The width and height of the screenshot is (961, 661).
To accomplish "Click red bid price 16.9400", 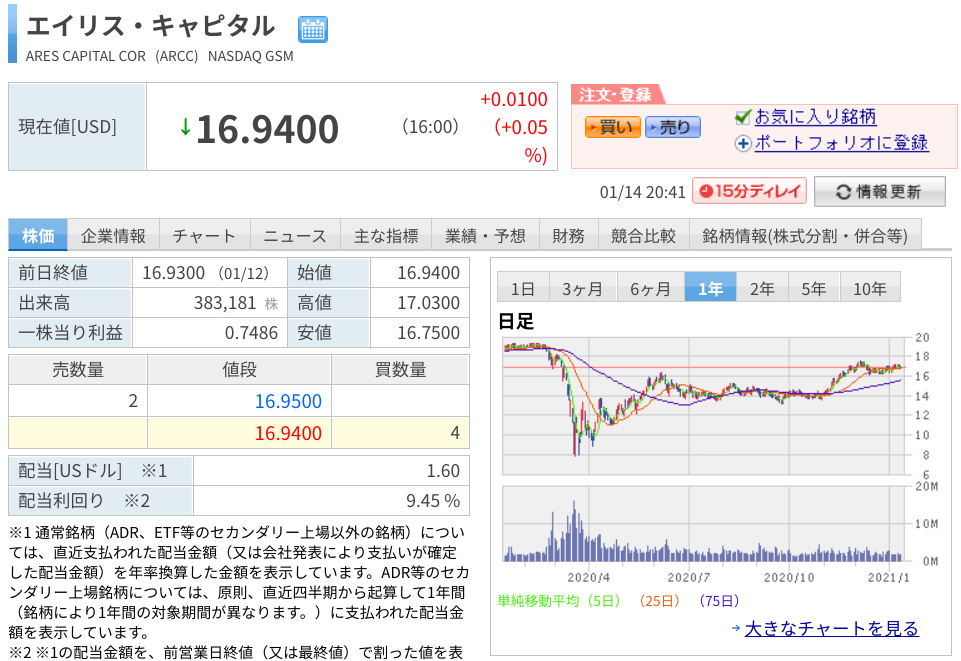I will tap(288, 433).
